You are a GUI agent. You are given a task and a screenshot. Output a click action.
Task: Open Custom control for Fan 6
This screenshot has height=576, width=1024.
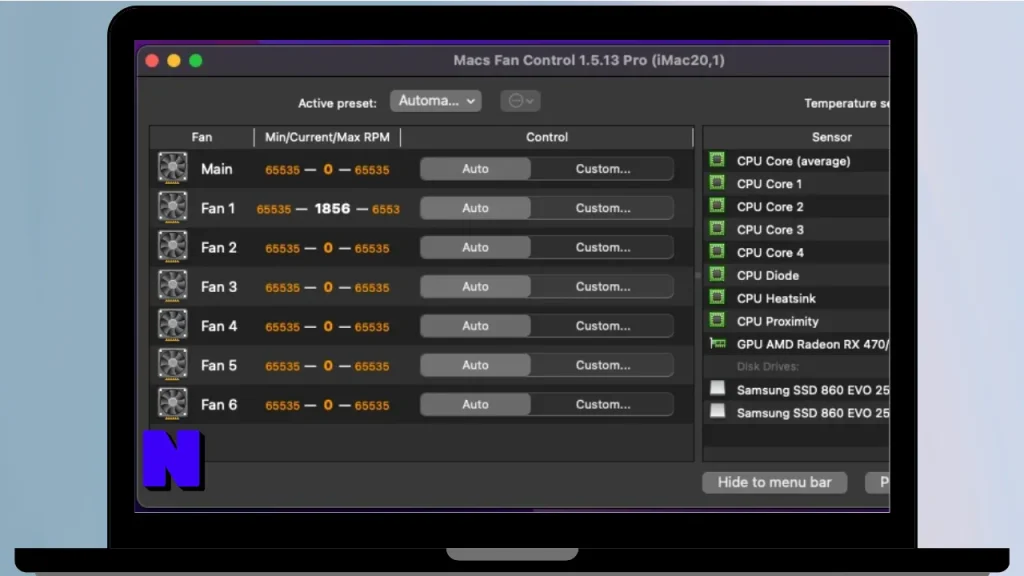602,404
